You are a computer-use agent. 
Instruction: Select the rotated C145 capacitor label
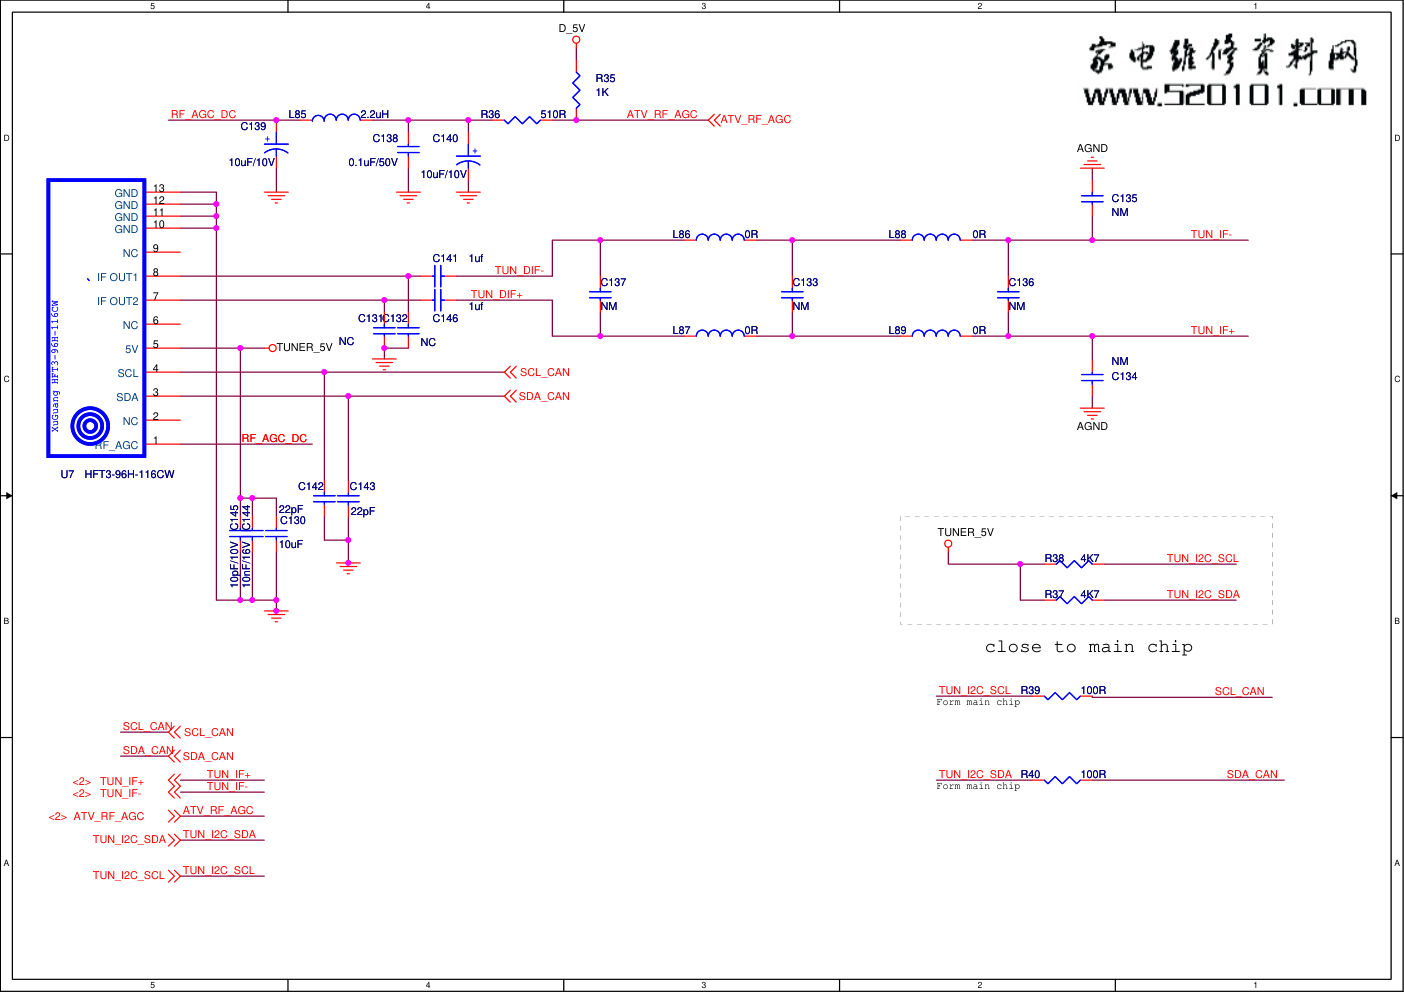click(x=234, y=518)
